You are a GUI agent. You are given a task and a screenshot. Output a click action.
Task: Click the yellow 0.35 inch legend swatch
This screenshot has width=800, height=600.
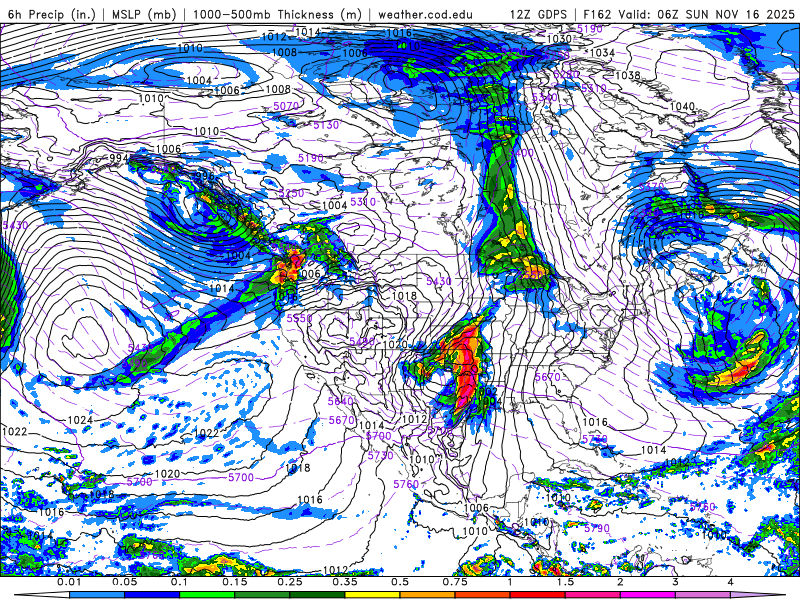point(372,595)
